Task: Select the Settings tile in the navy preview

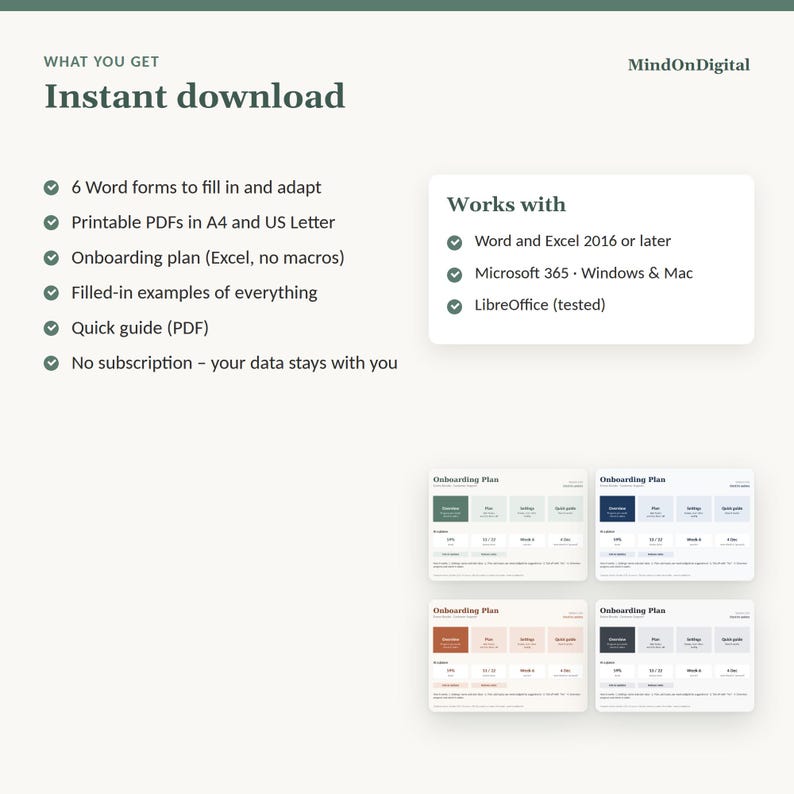Action: 694,509
